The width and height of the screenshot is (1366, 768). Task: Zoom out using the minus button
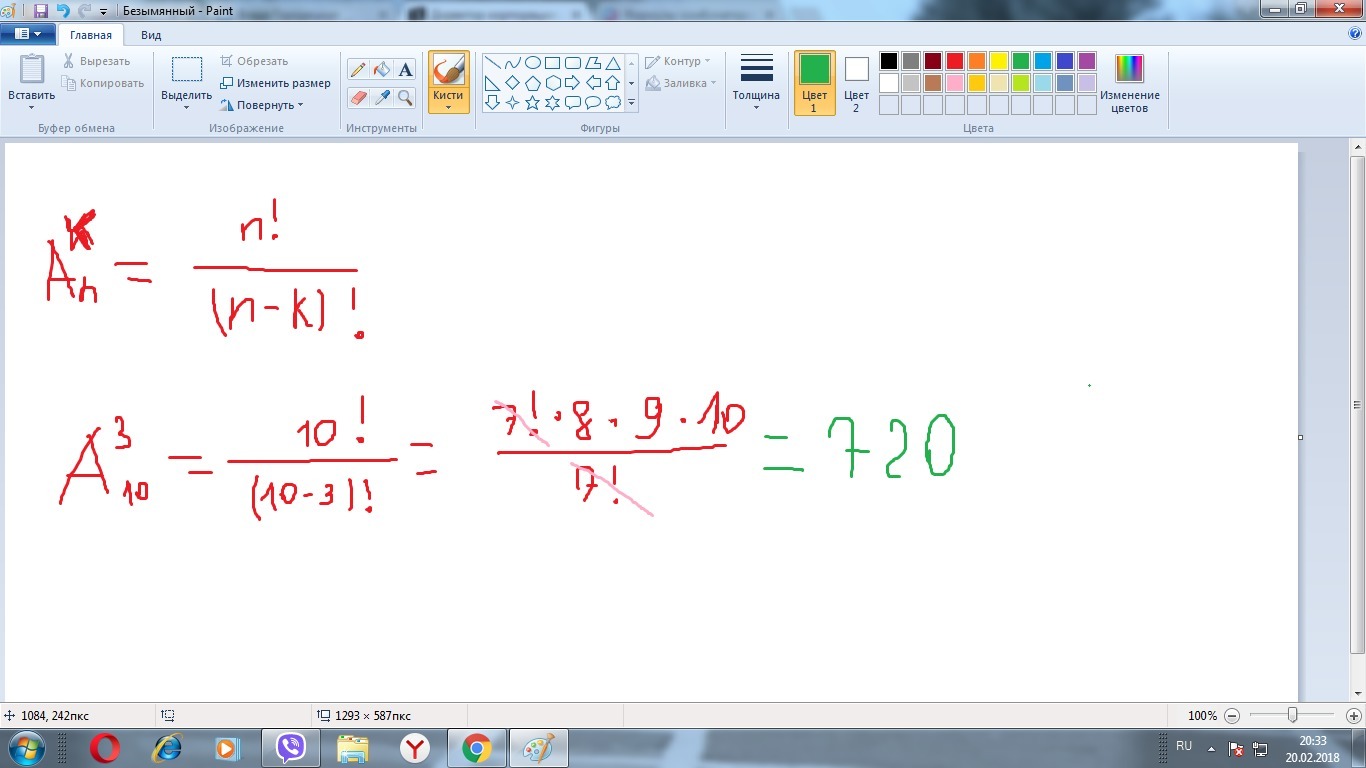(x=1232, y=716)
